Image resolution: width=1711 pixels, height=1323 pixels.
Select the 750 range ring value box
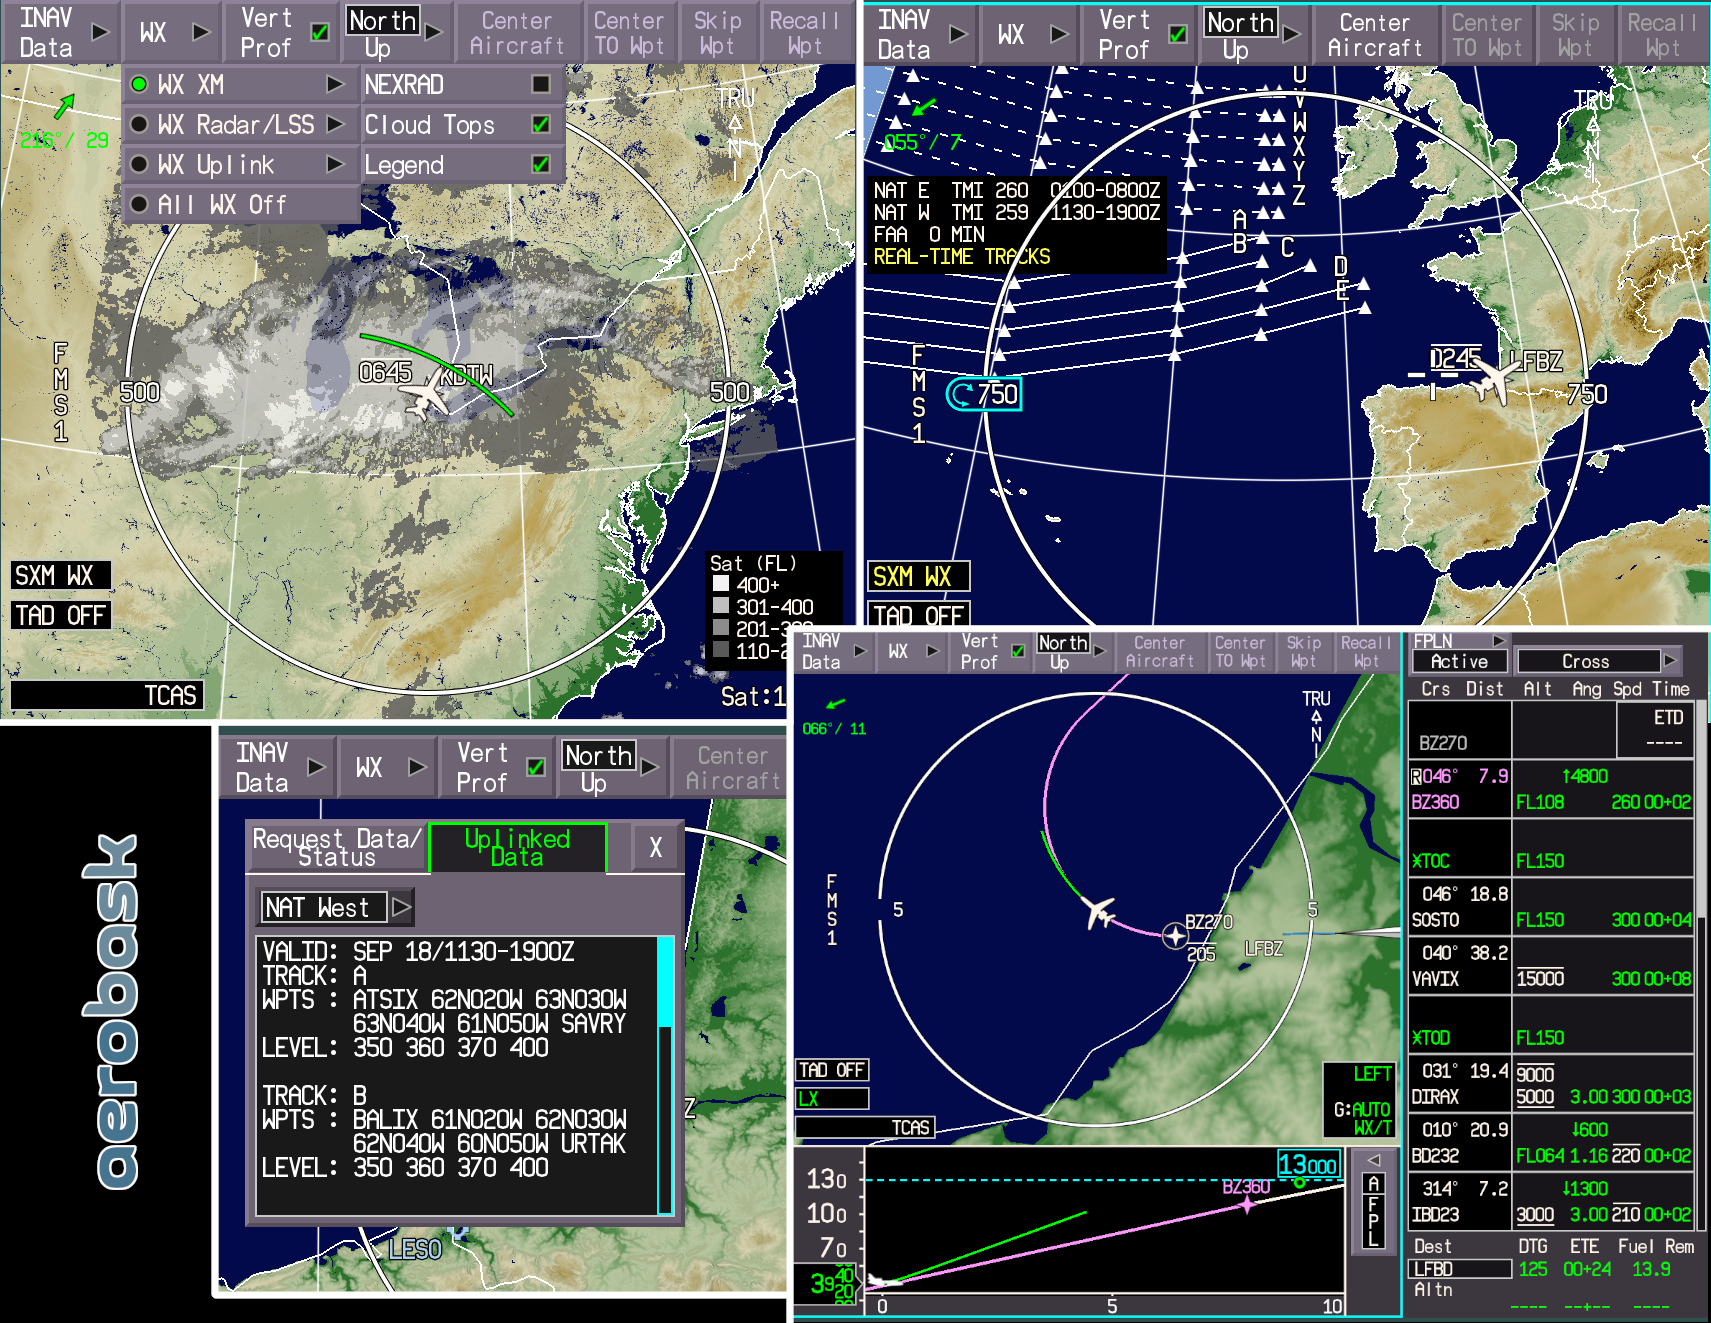coord(984,394)
